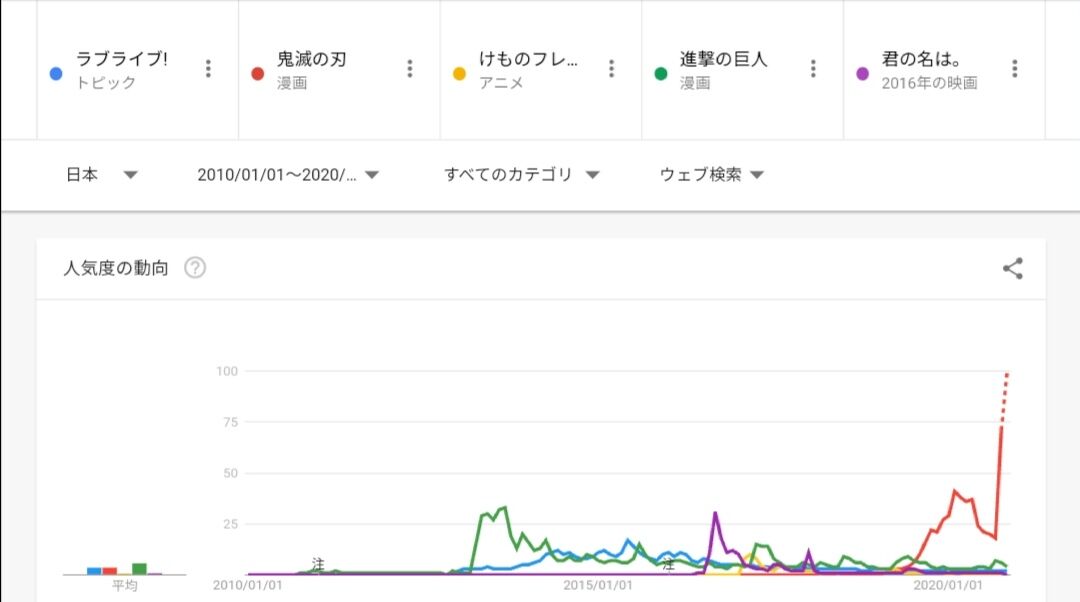Open more options for 君の名は。 term
Image resolution: width=1080 pixels, height=602 pixels.
(x=1015, y=69)
